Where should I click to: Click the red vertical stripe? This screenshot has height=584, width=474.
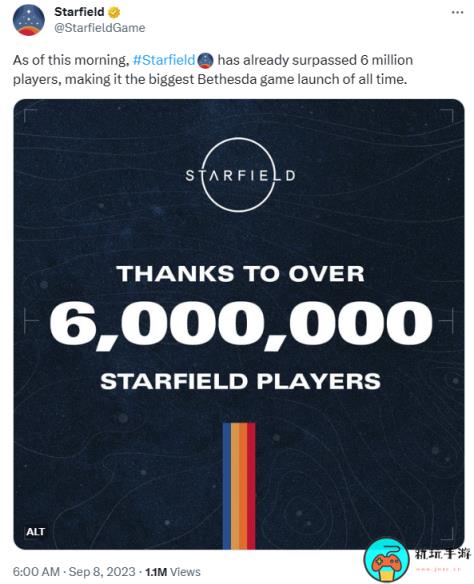point(251,486)
